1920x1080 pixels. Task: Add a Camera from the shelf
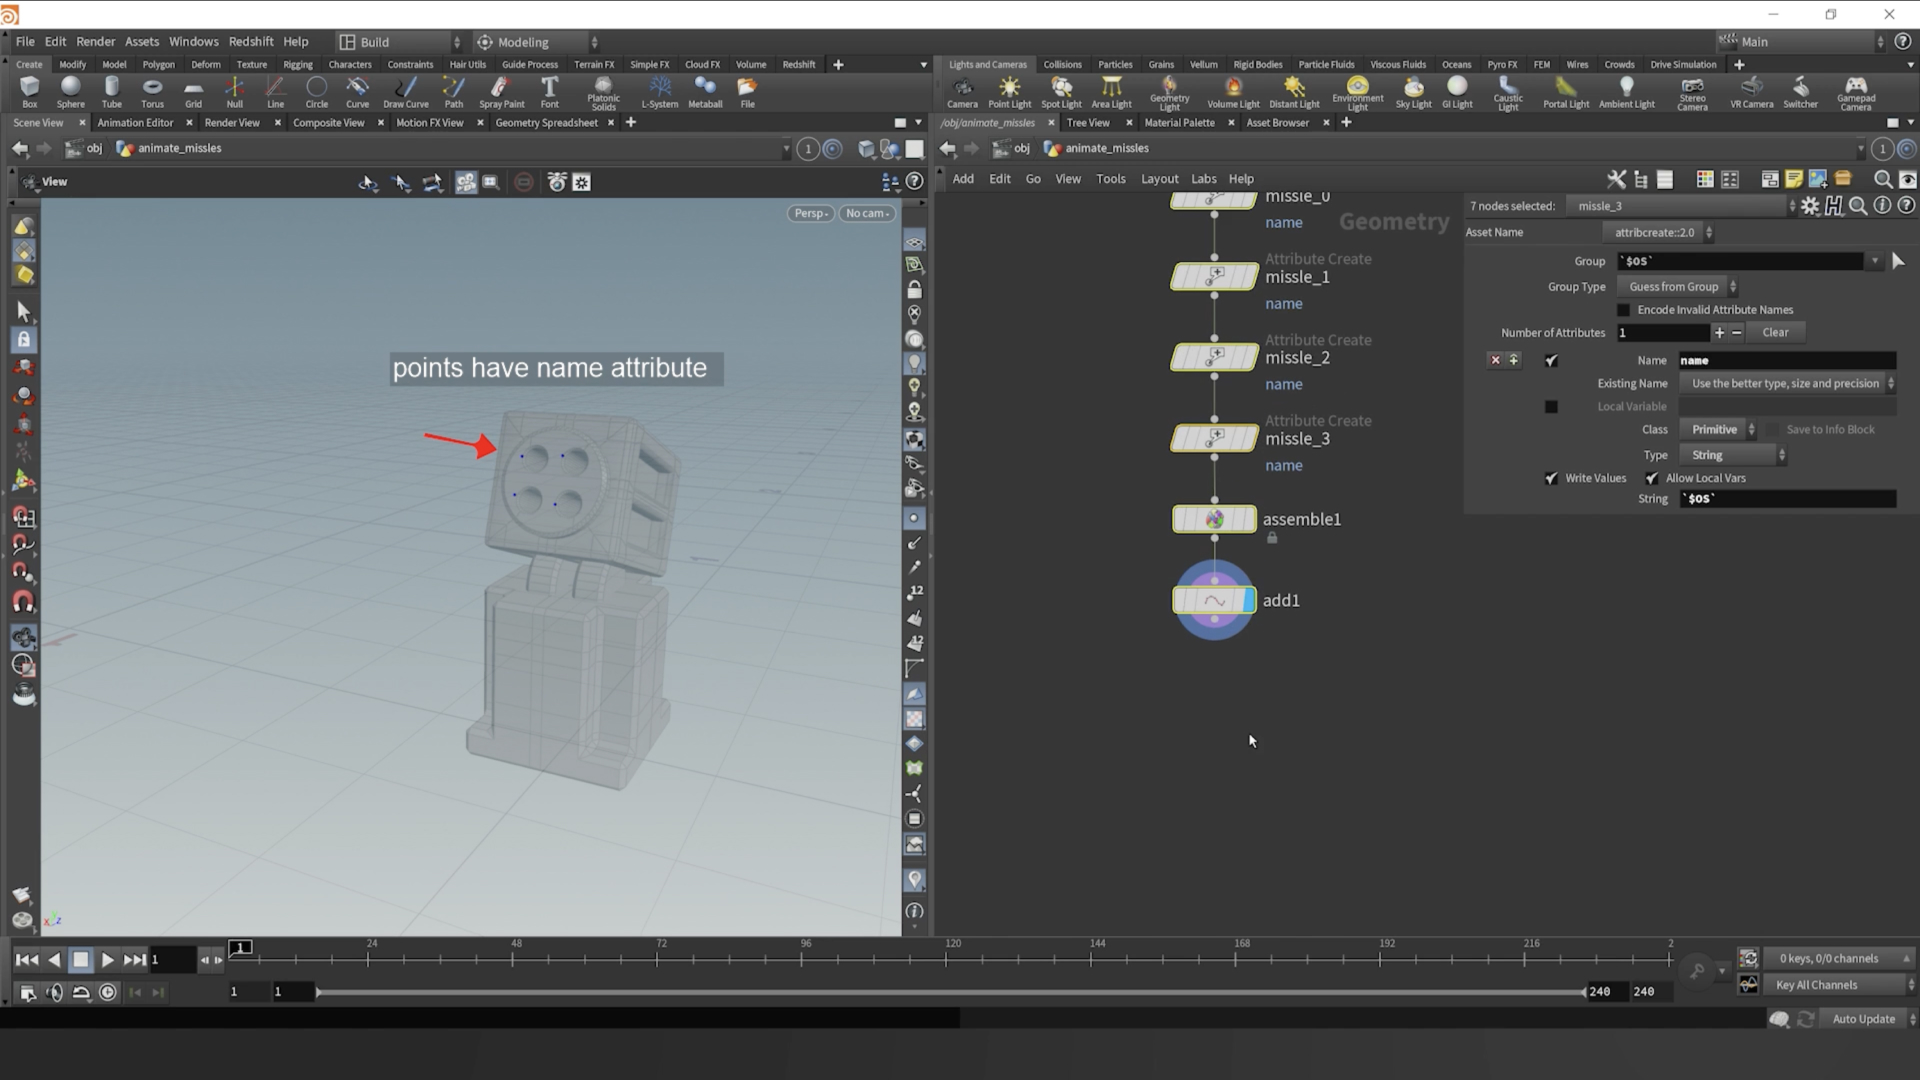[x=962, y=92]
